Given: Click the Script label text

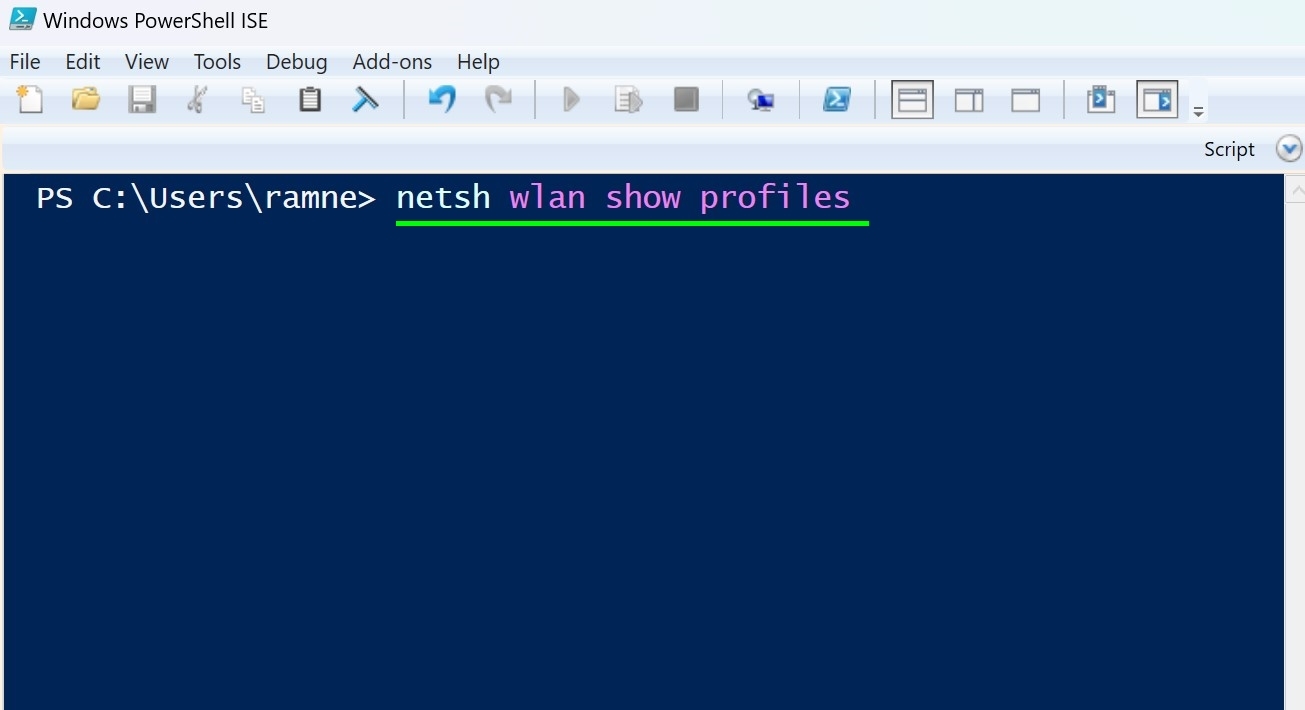Looking at the screenshot, I should click(1229, 149).
